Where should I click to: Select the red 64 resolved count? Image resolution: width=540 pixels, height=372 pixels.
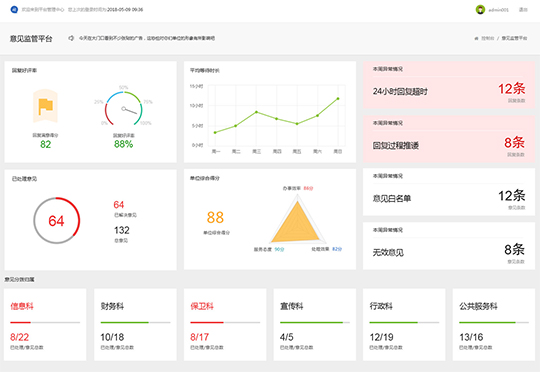pyautogui.click(x=119, y=205)
